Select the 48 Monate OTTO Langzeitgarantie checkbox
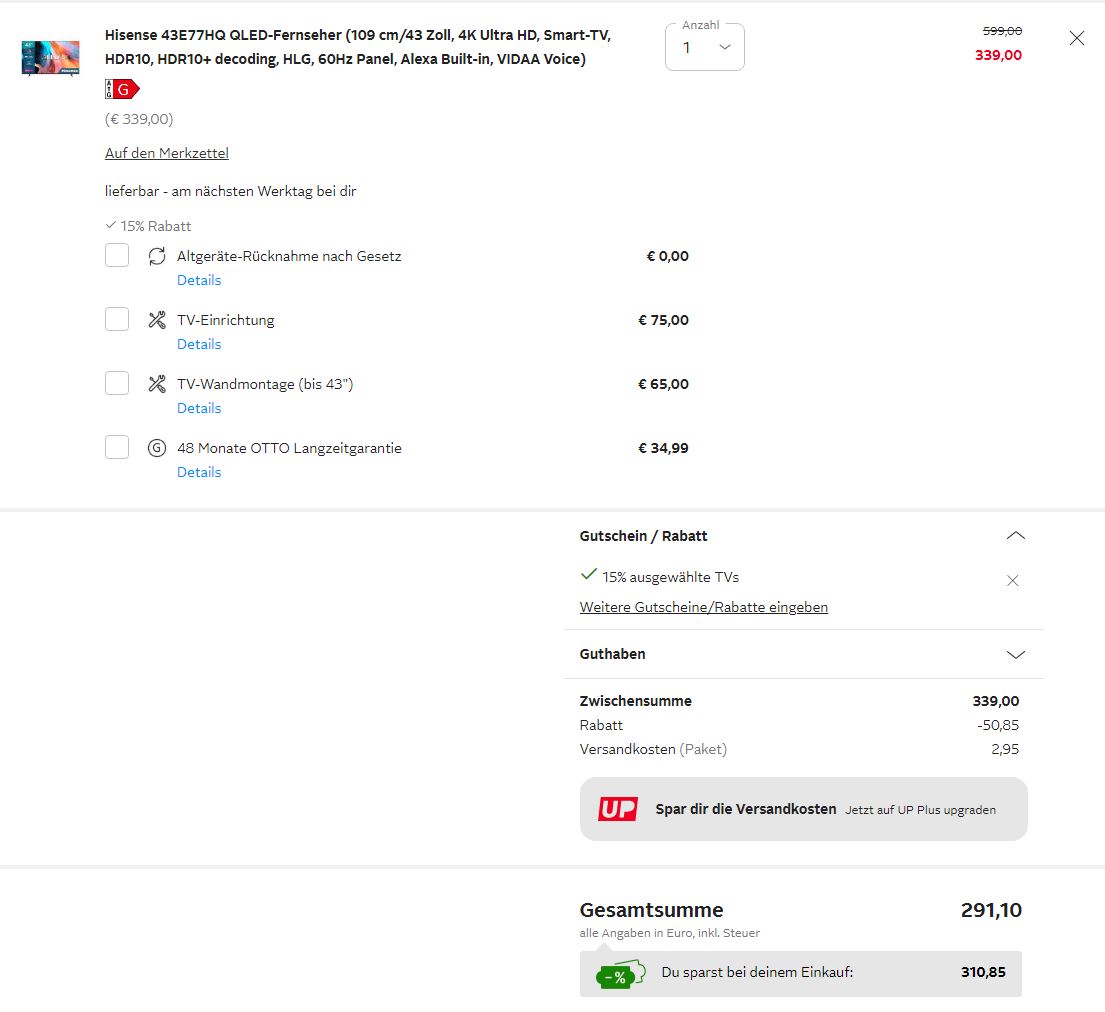 tap(117, 448)
